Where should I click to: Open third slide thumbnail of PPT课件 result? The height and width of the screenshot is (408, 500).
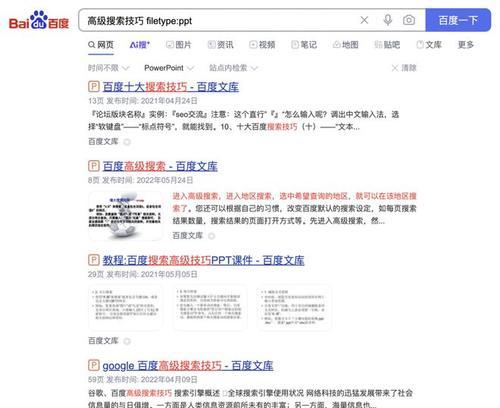[x=294, y=307]
